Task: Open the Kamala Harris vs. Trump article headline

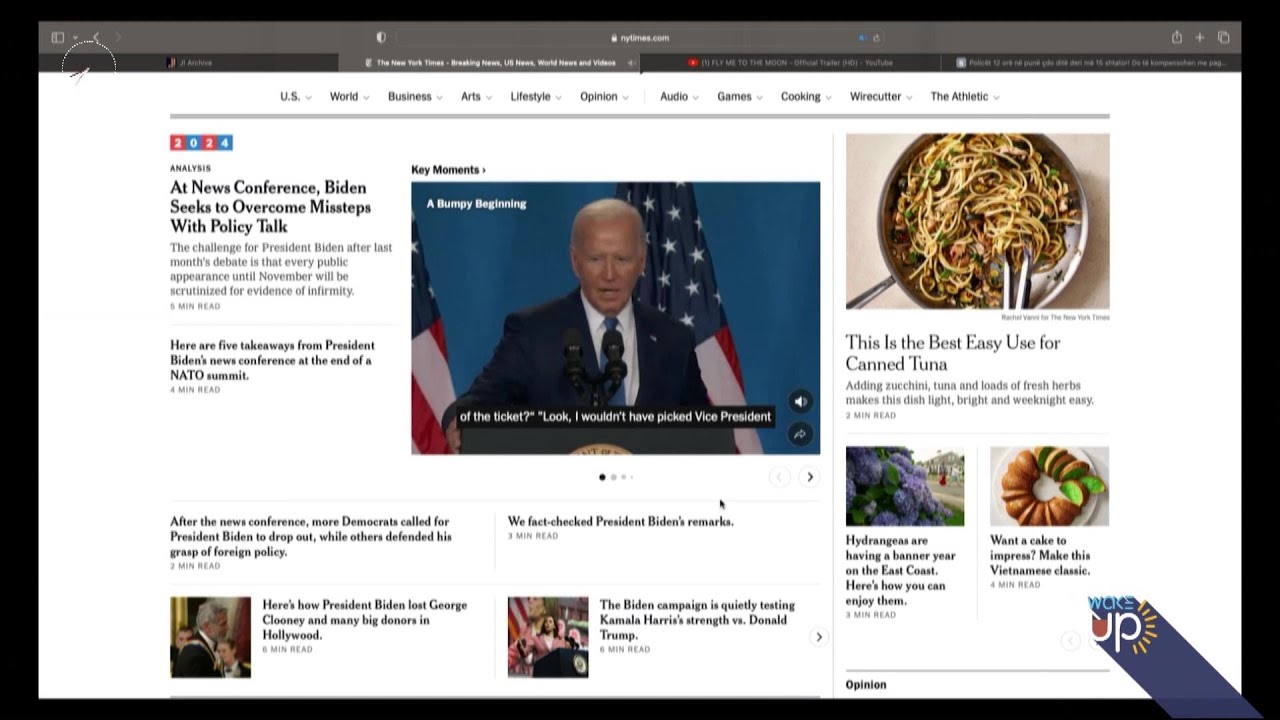Action: (697, 620)
